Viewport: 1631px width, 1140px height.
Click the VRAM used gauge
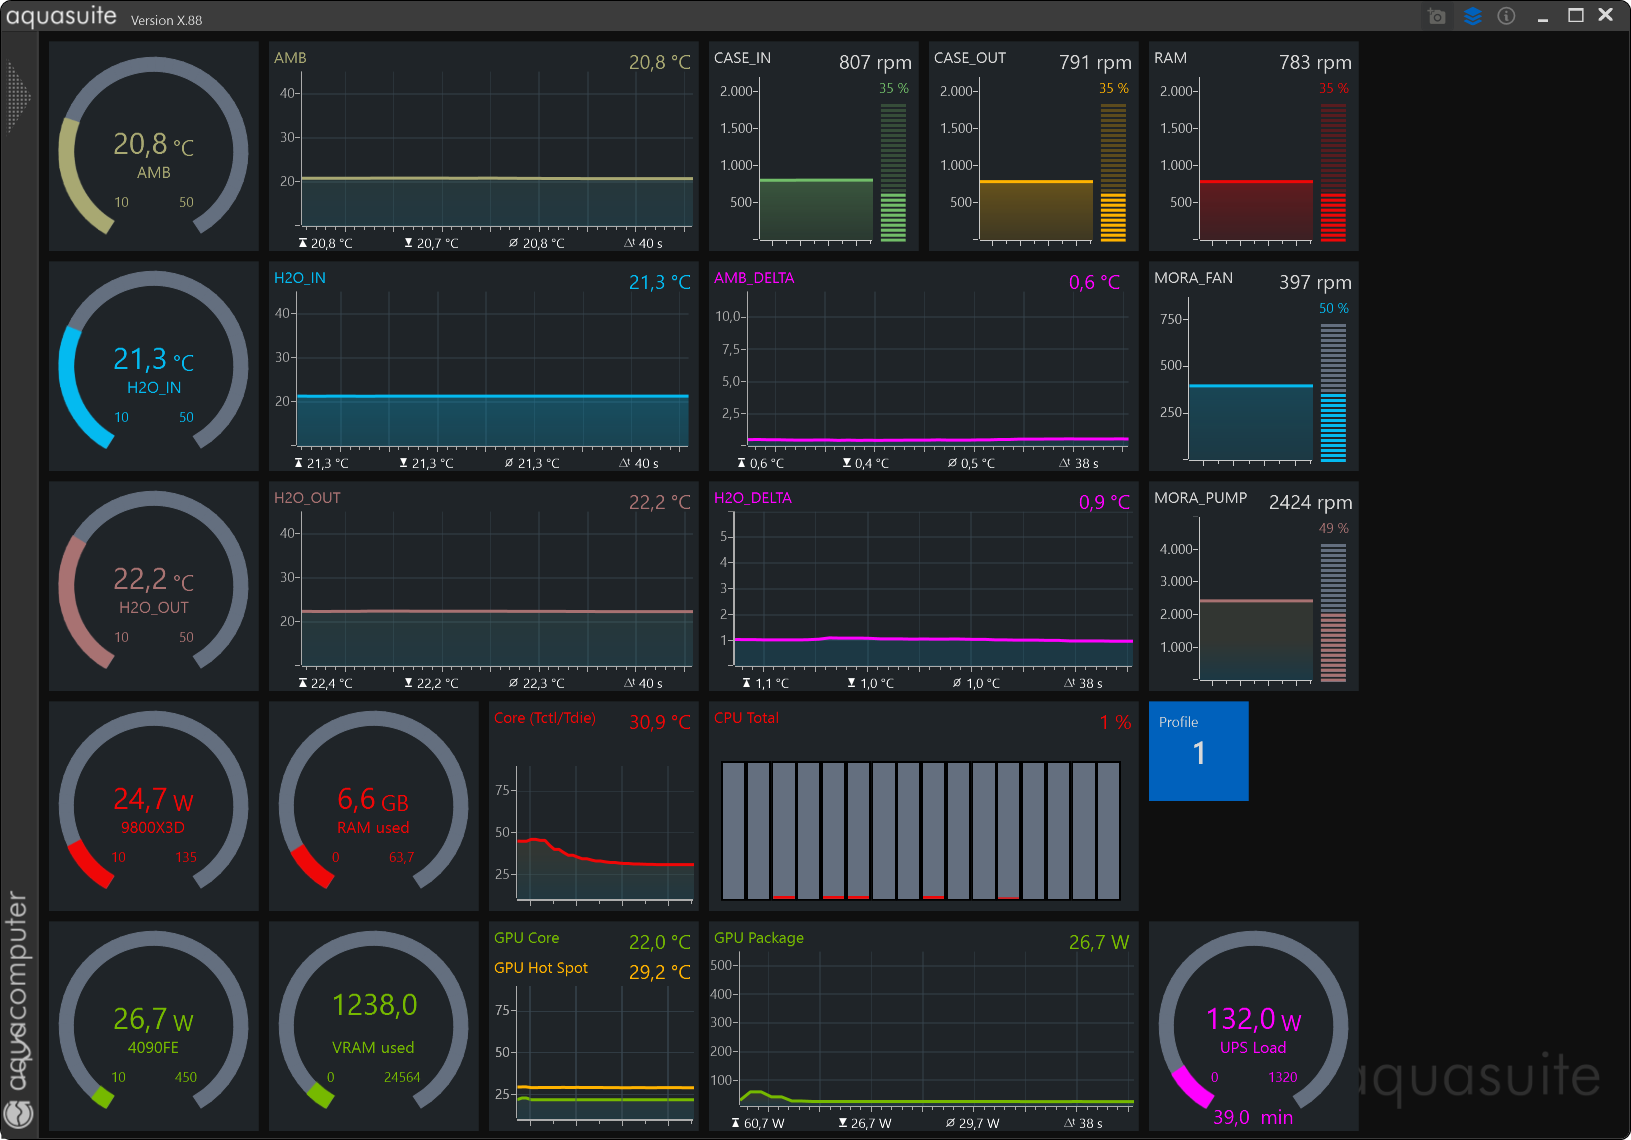click(373, 1026)
